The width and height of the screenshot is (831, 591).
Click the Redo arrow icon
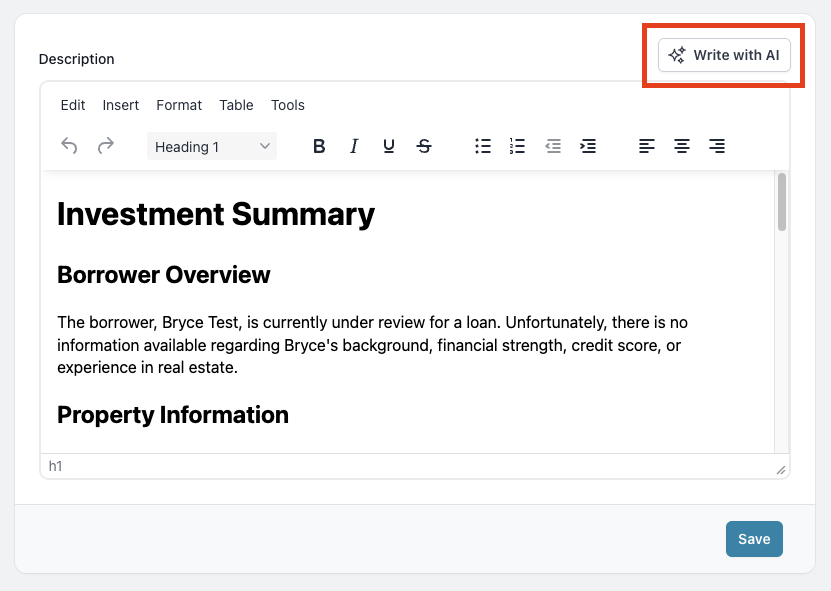105,146
